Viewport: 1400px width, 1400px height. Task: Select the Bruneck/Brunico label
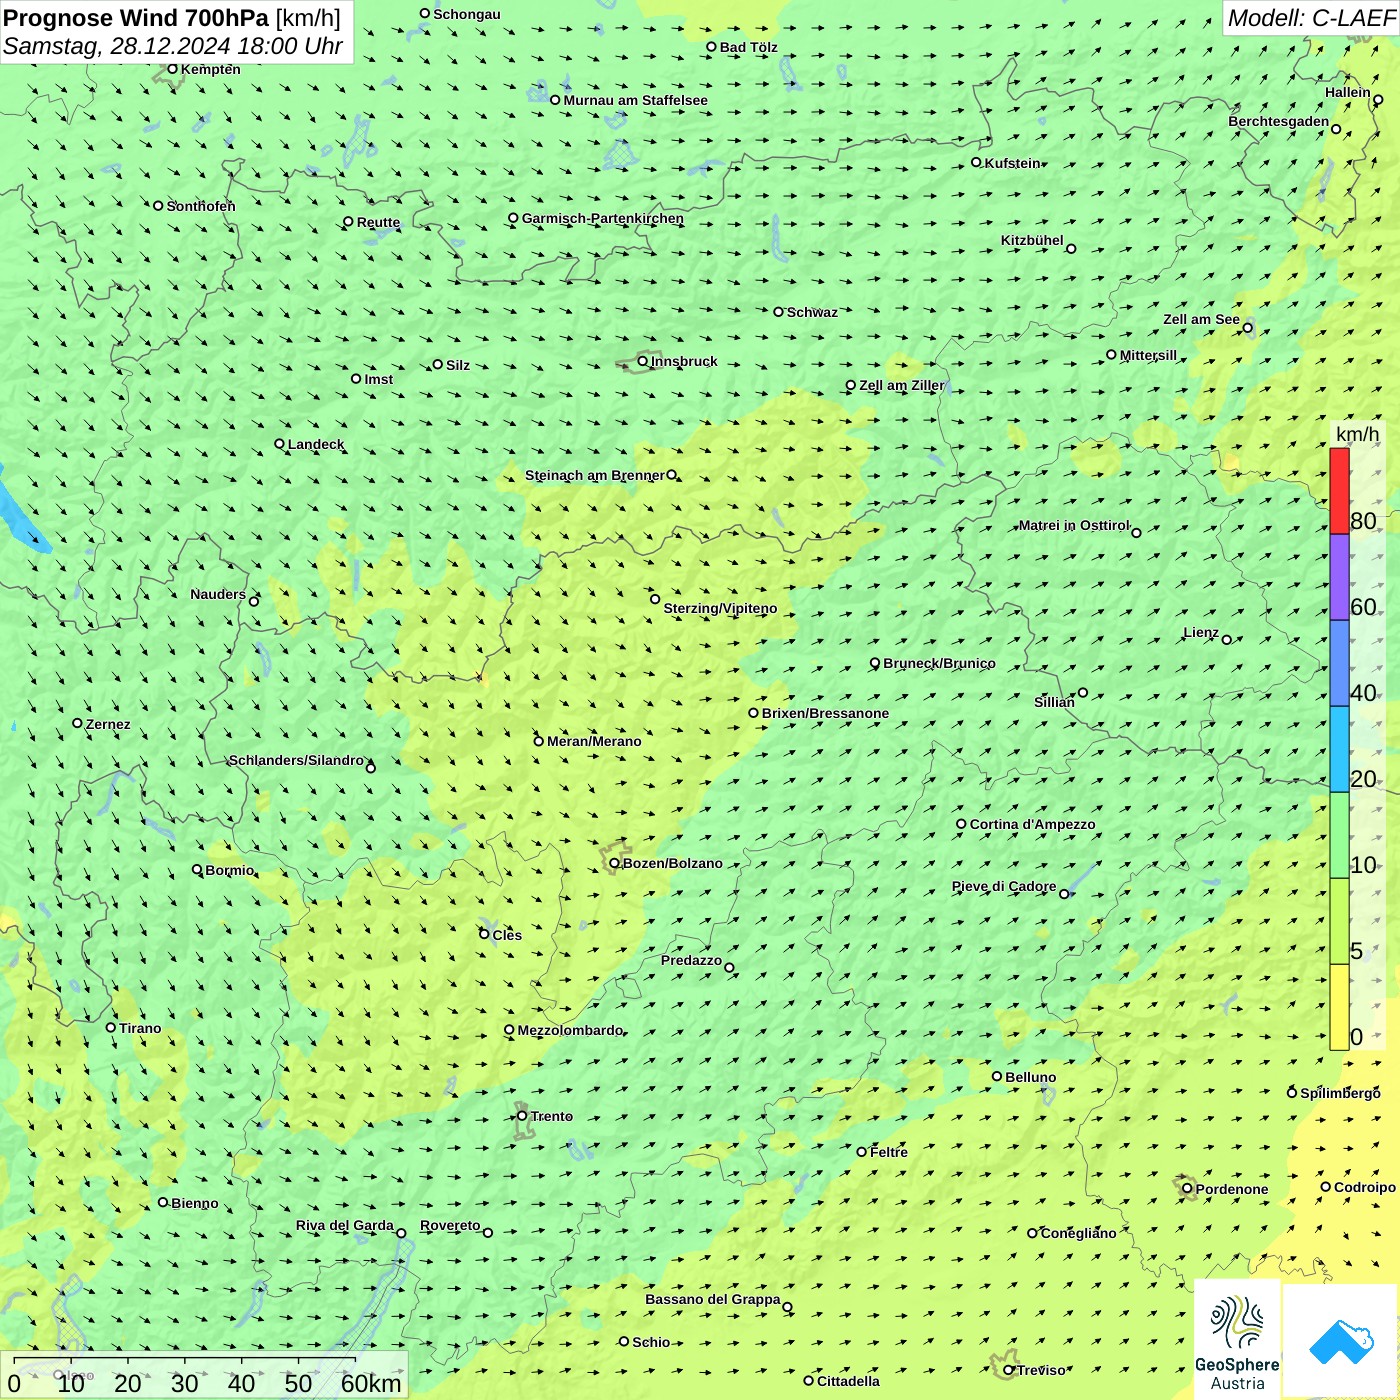(x=939, y=663)
